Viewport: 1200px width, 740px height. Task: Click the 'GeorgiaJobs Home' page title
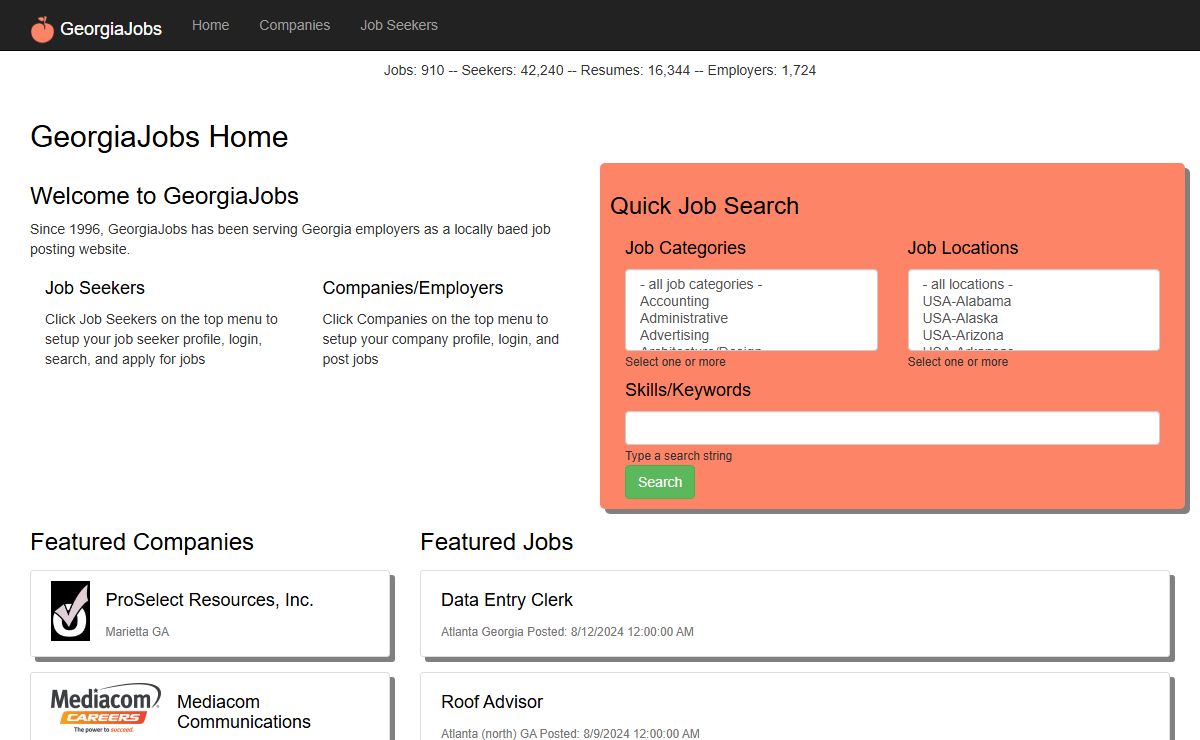coord(159,137)
